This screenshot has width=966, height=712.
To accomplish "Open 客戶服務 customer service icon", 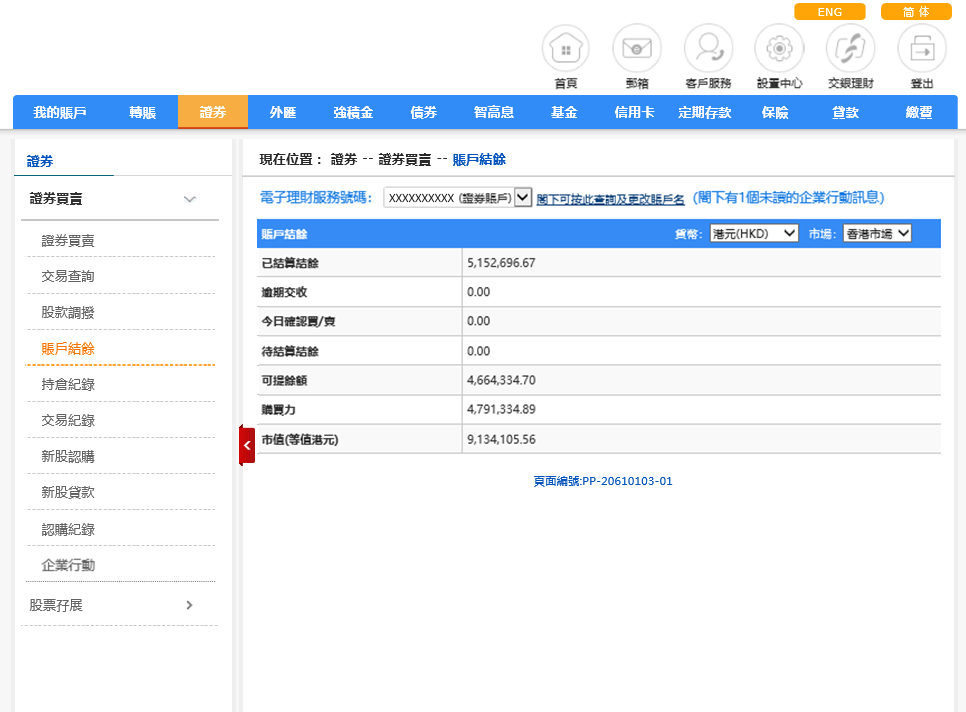I will click(708, 49).
